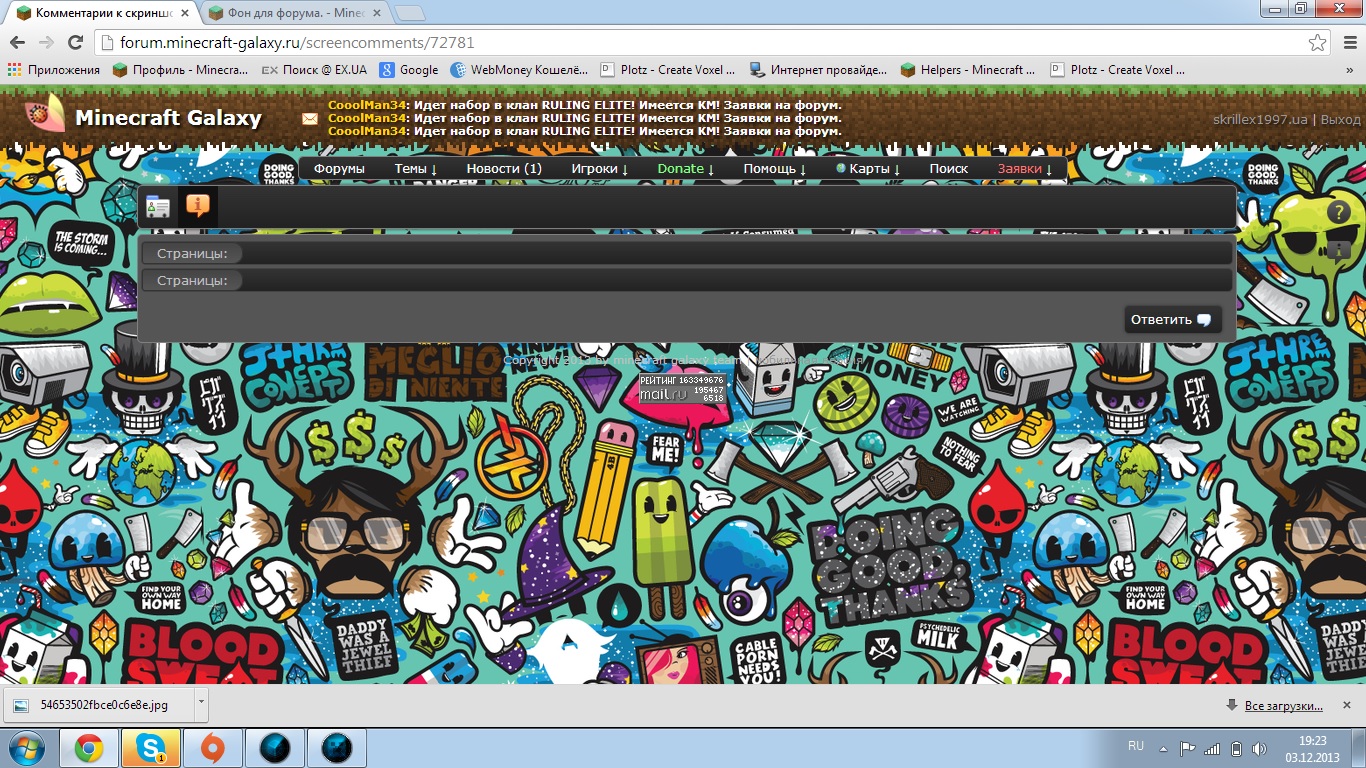Open the Chrome menu hamburger icon
The height and width of the screenshot is (768, 1366).
pyautogui.click(x=1347, y=43)
